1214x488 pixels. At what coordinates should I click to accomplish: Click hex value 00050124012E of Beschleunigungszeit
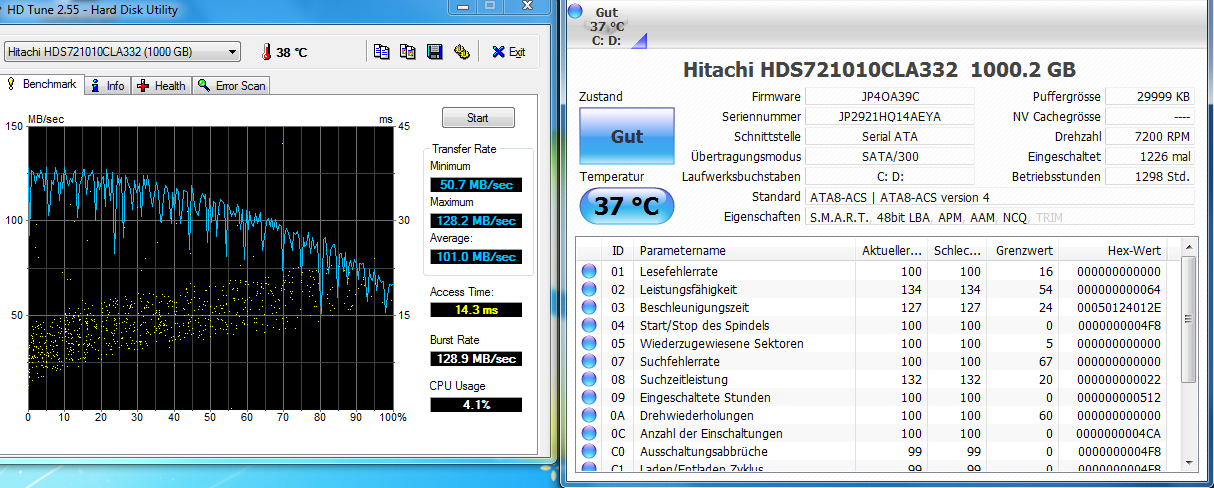pyautogui.click(x=1118, y=307)
